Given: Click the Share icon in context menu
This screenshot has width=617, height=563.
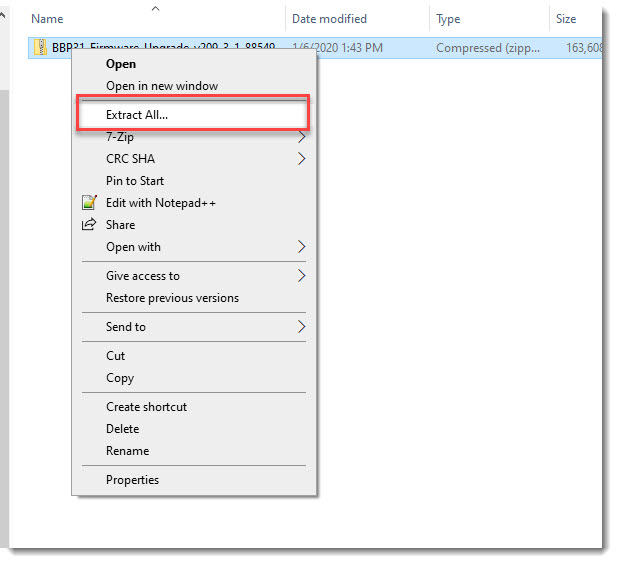Looking at the screenshot, I should tap(87, 225).
